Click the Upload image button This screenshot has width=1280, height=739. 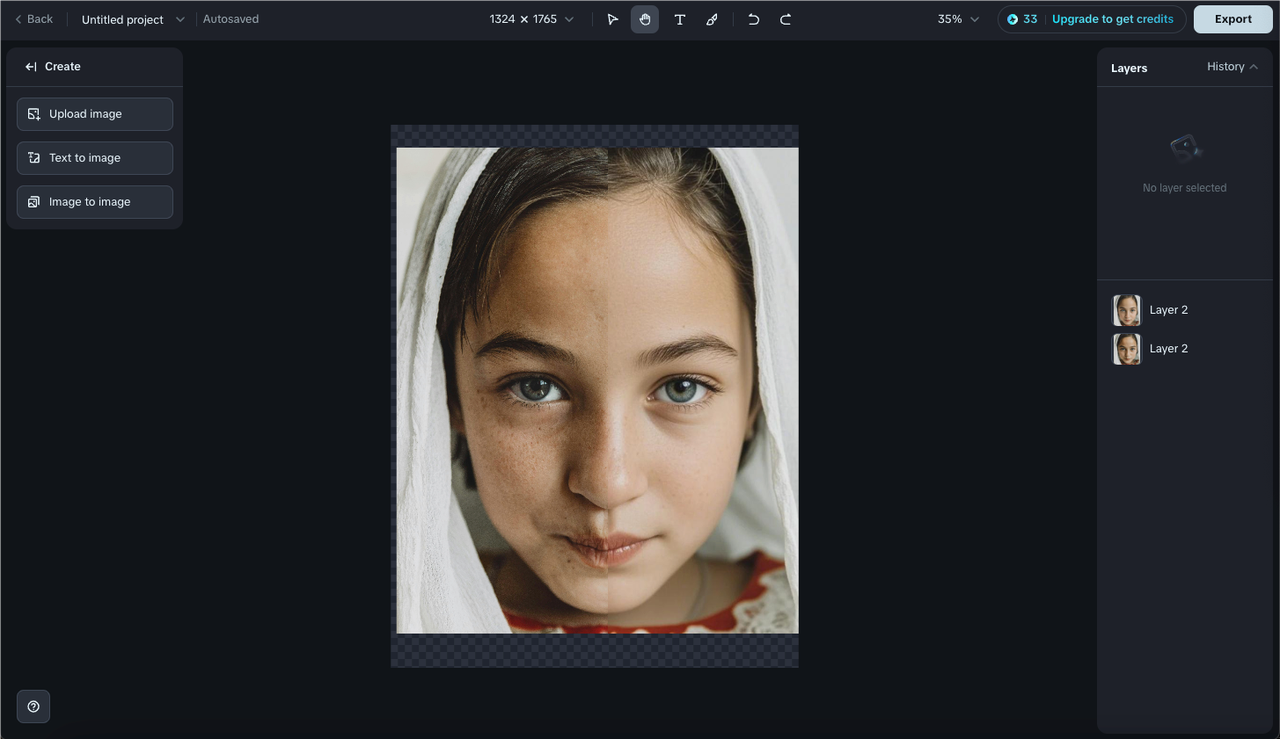[x=94, y=113]
